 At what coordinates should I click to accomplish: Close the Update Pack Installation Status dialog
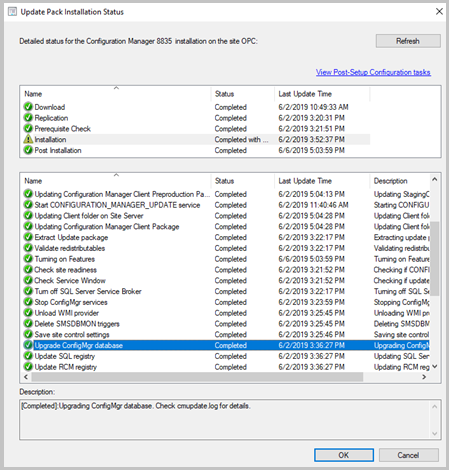point(439,12)
